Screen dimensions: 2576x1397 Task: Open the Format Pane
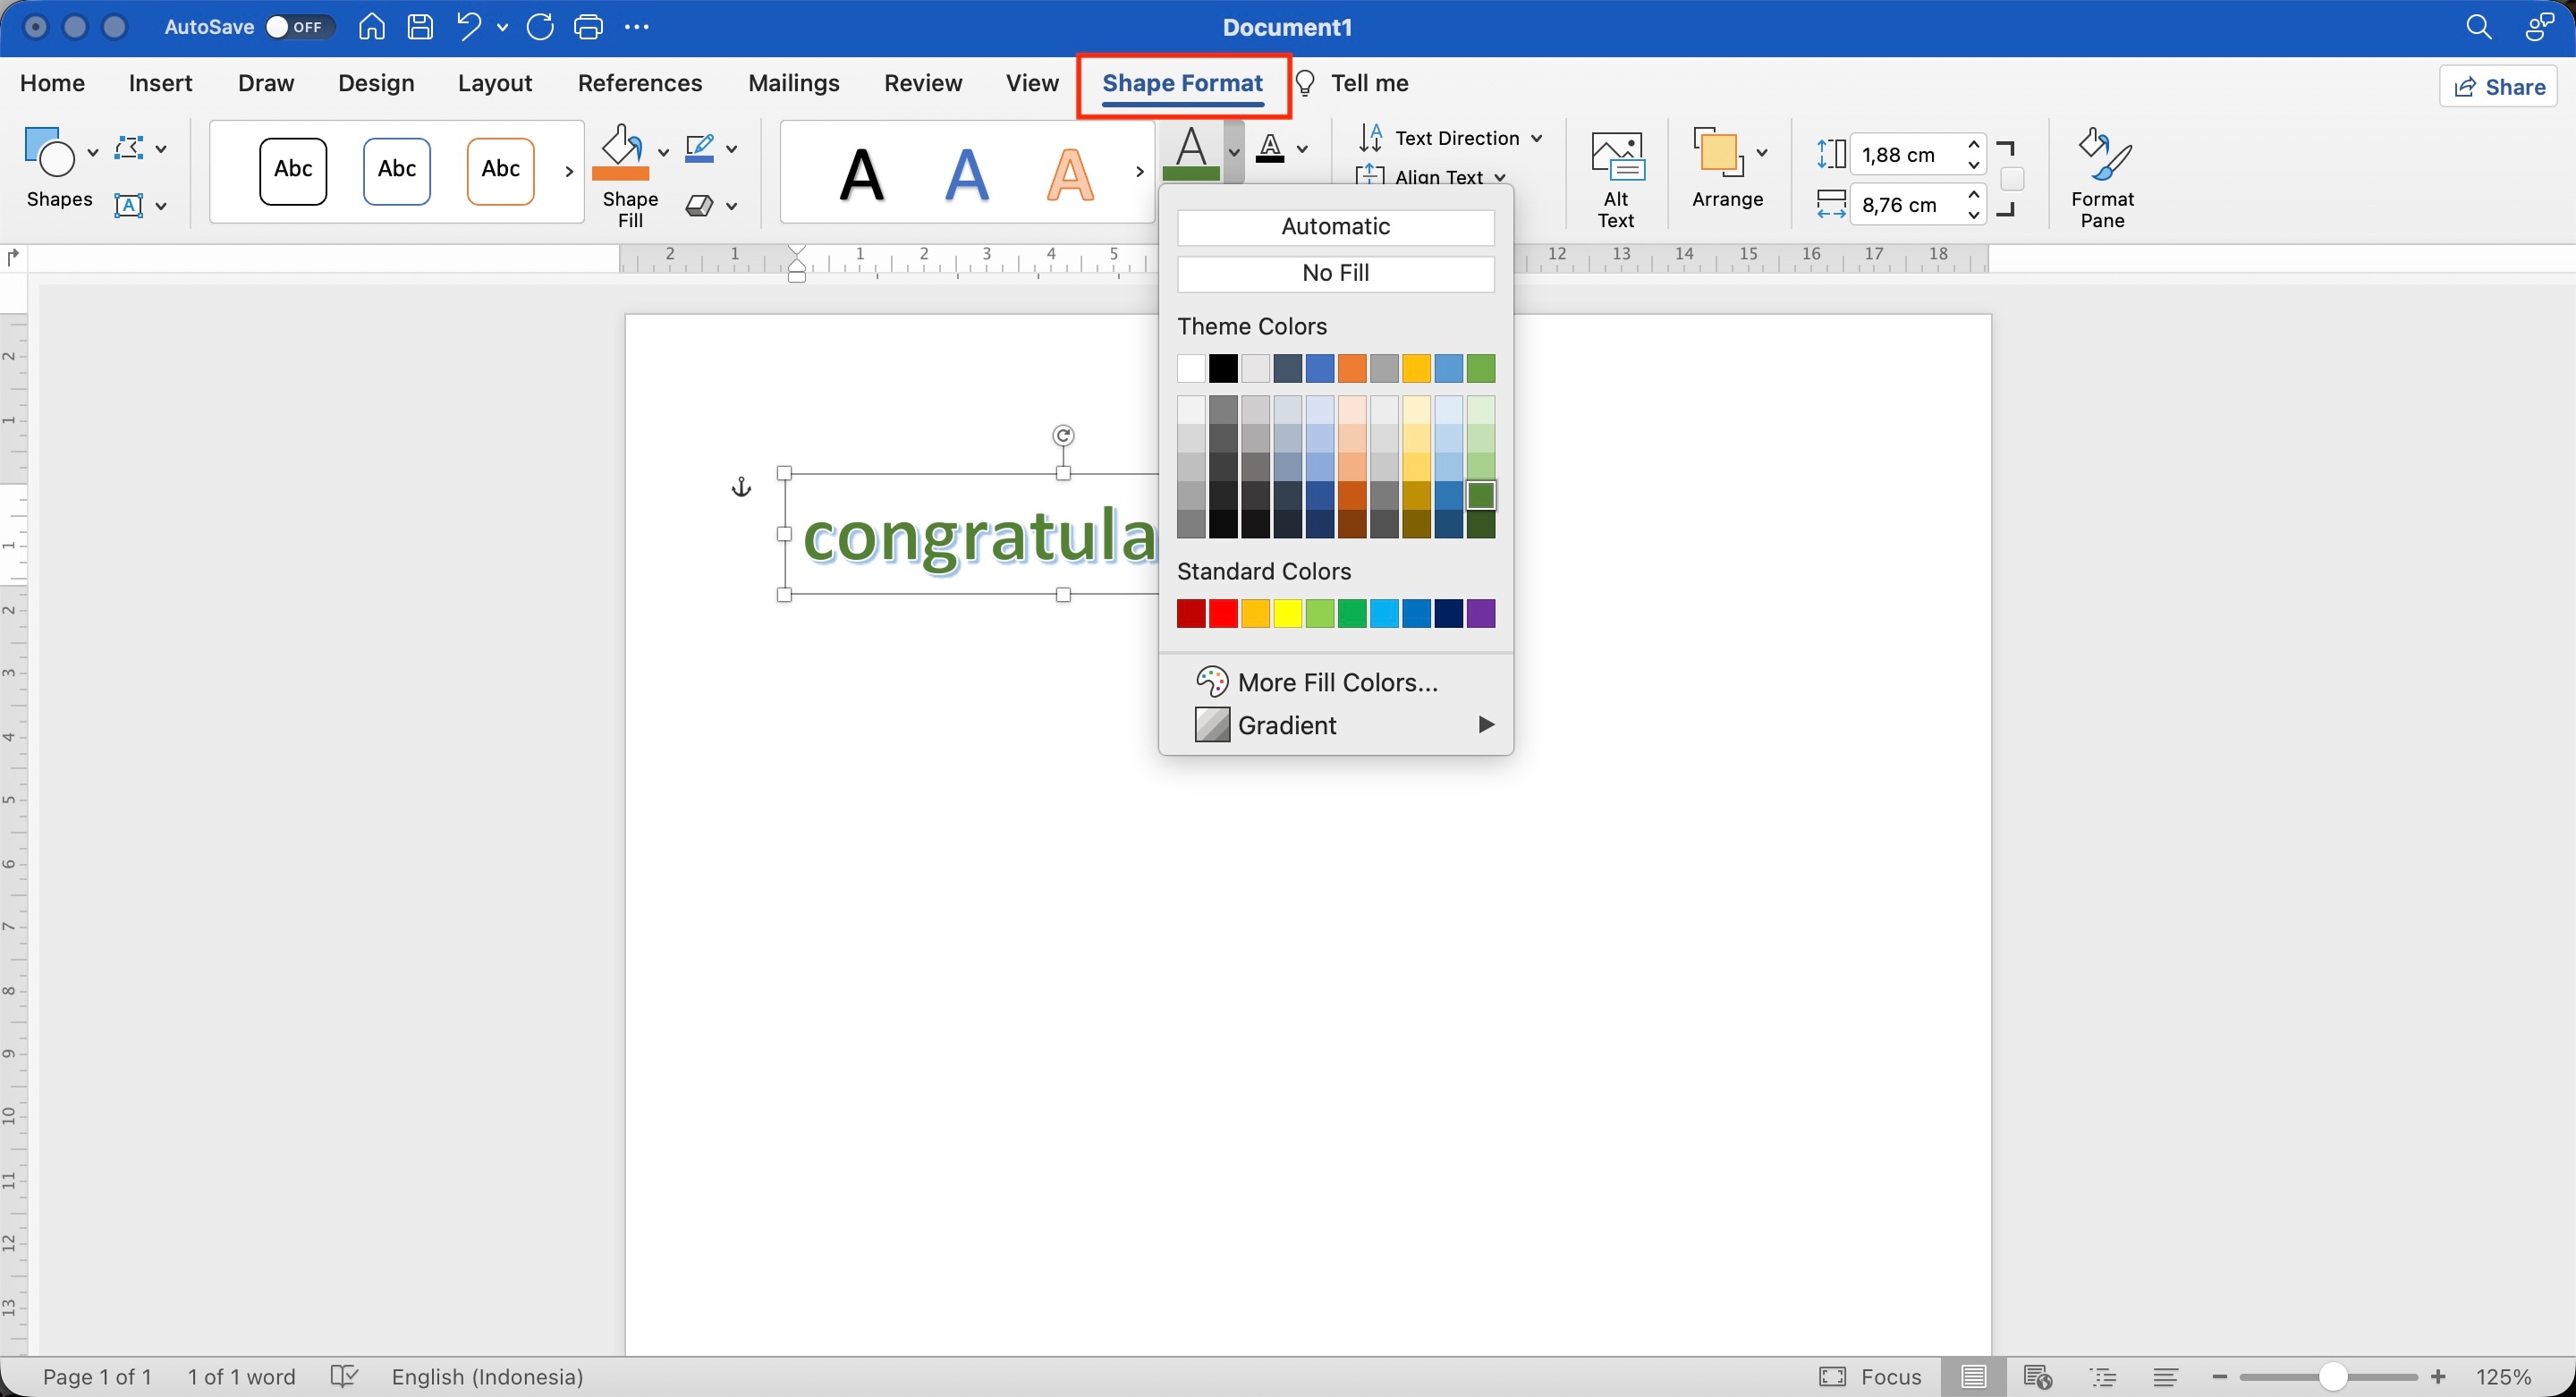2102,179
